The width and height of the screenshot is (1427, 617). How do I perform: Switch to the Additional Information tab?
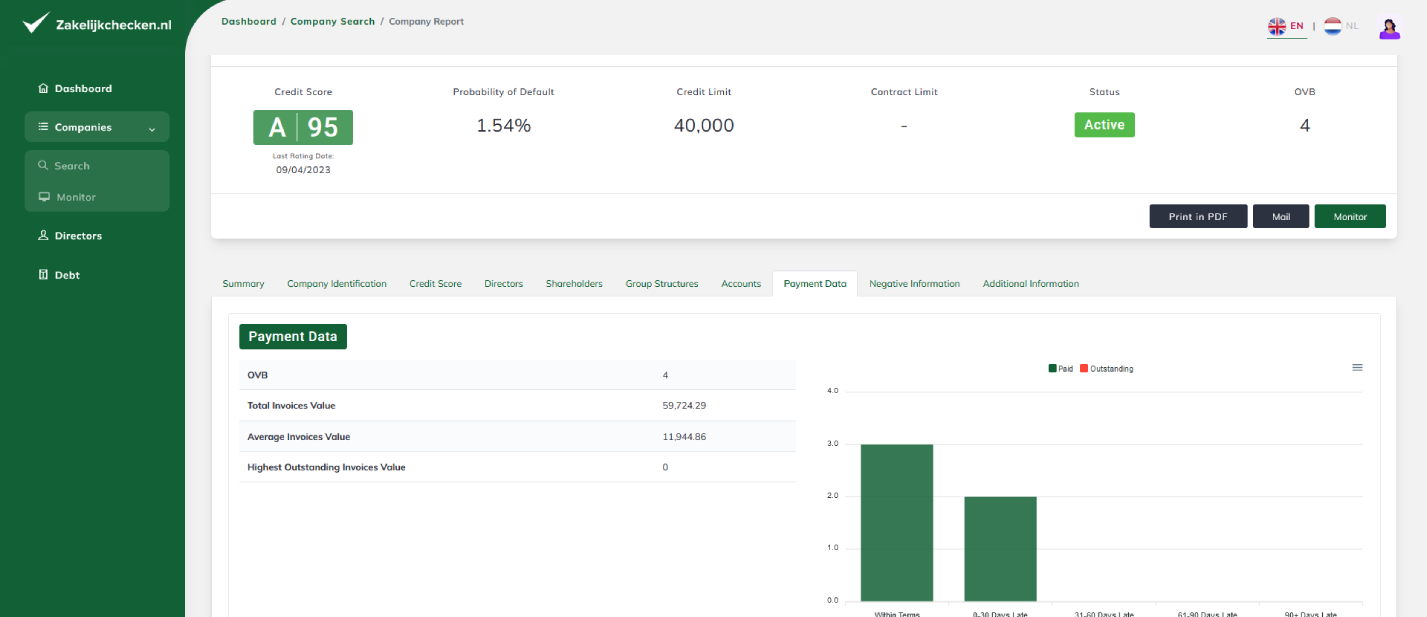click(x=1031, y=284)
